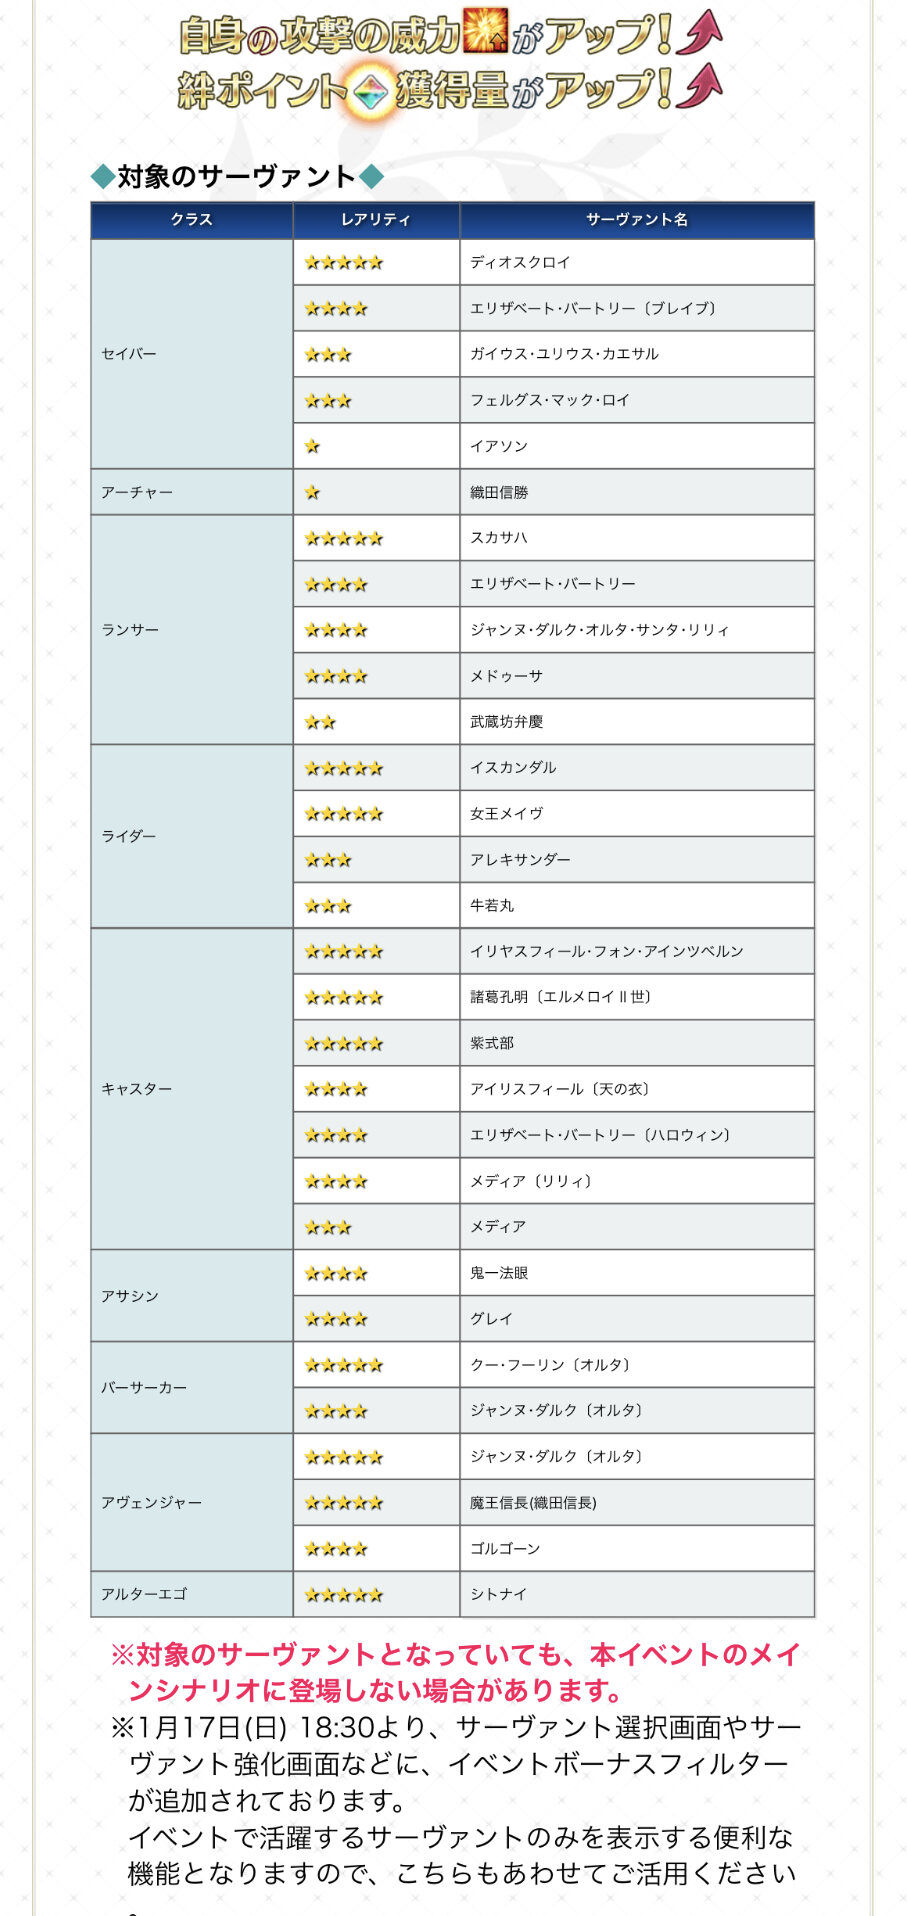Click the two-star rating beside 武蔵坊弁慶

point(320,722)
